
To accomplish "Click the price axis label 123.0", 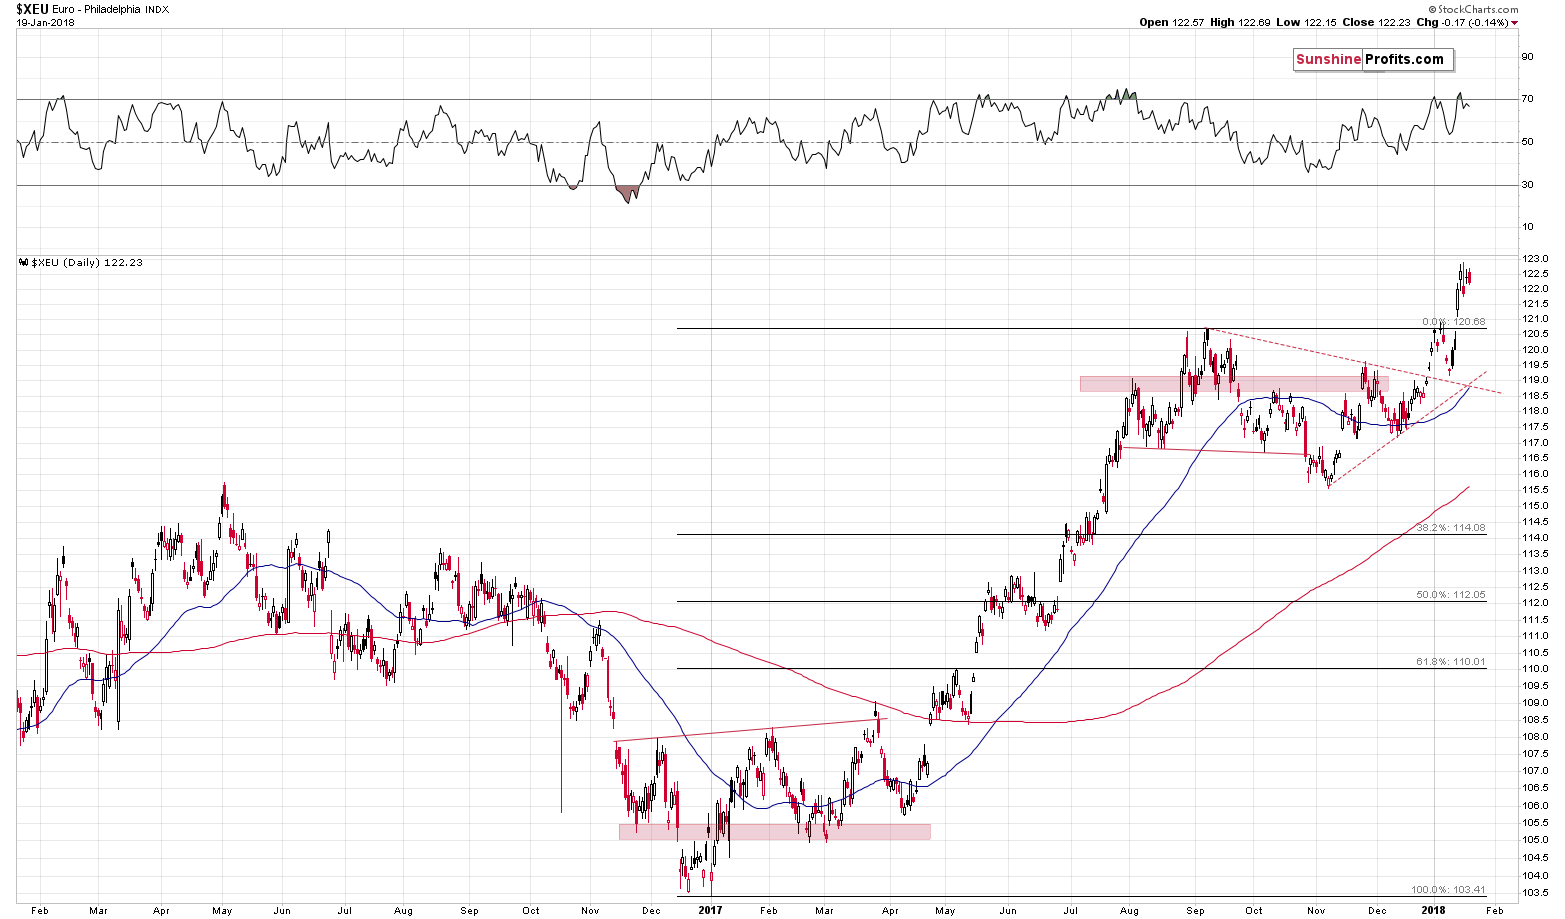I will coord(1535,259).
